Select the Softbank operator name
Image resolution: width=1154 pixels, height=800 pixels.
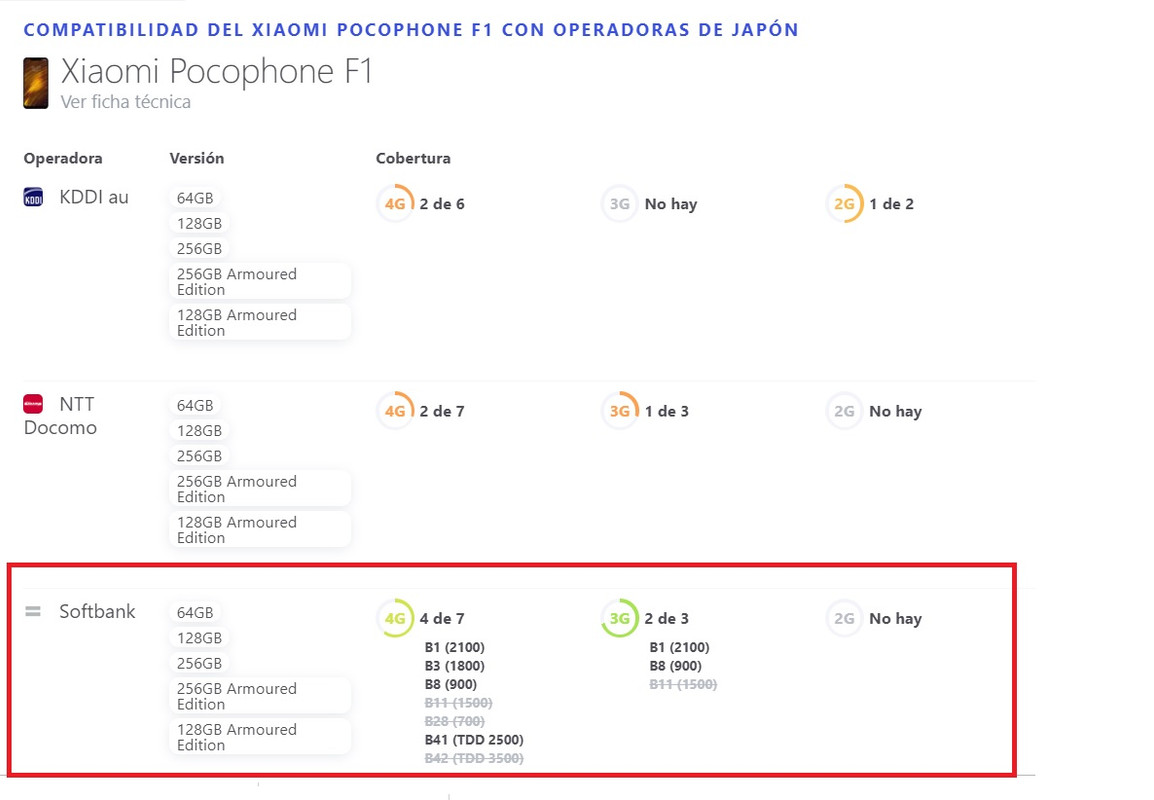tap(97, 612)
